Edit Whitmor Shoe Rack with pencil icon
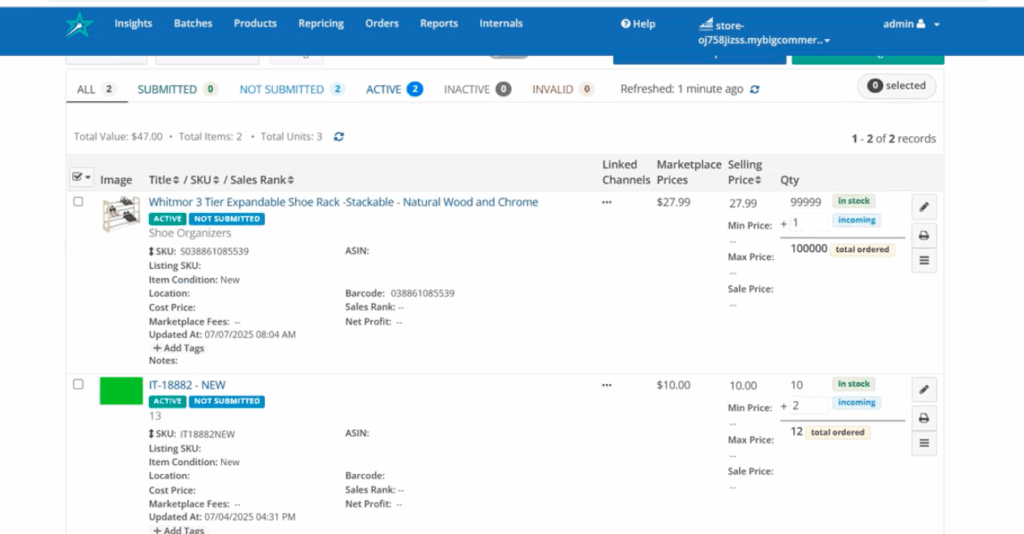Viewport: 1024px width, 534px height. point(924,207)
